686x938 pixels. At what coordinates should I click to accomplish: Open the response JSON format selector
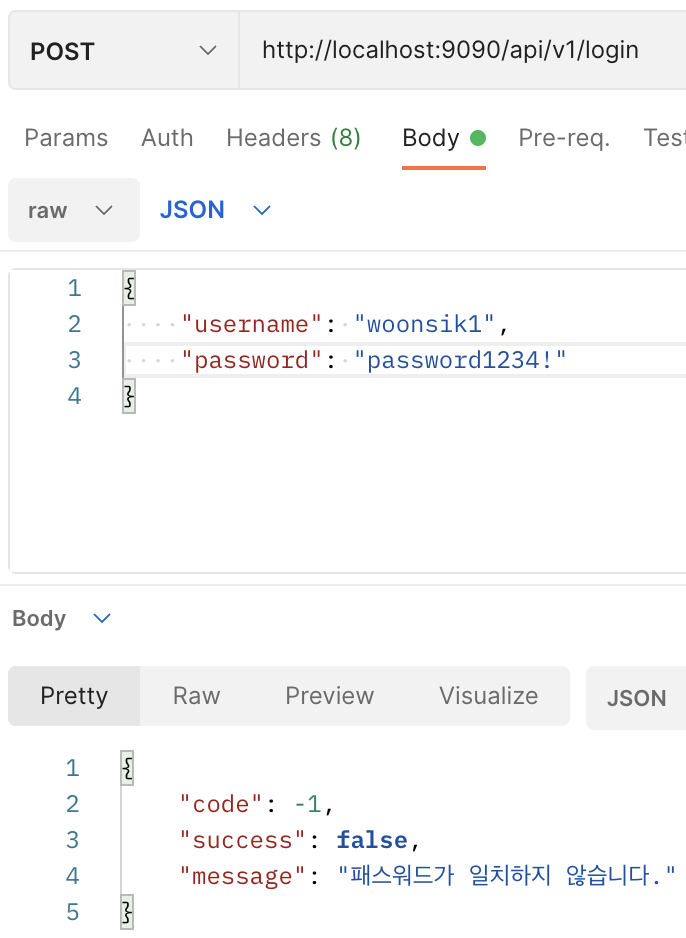636,698
